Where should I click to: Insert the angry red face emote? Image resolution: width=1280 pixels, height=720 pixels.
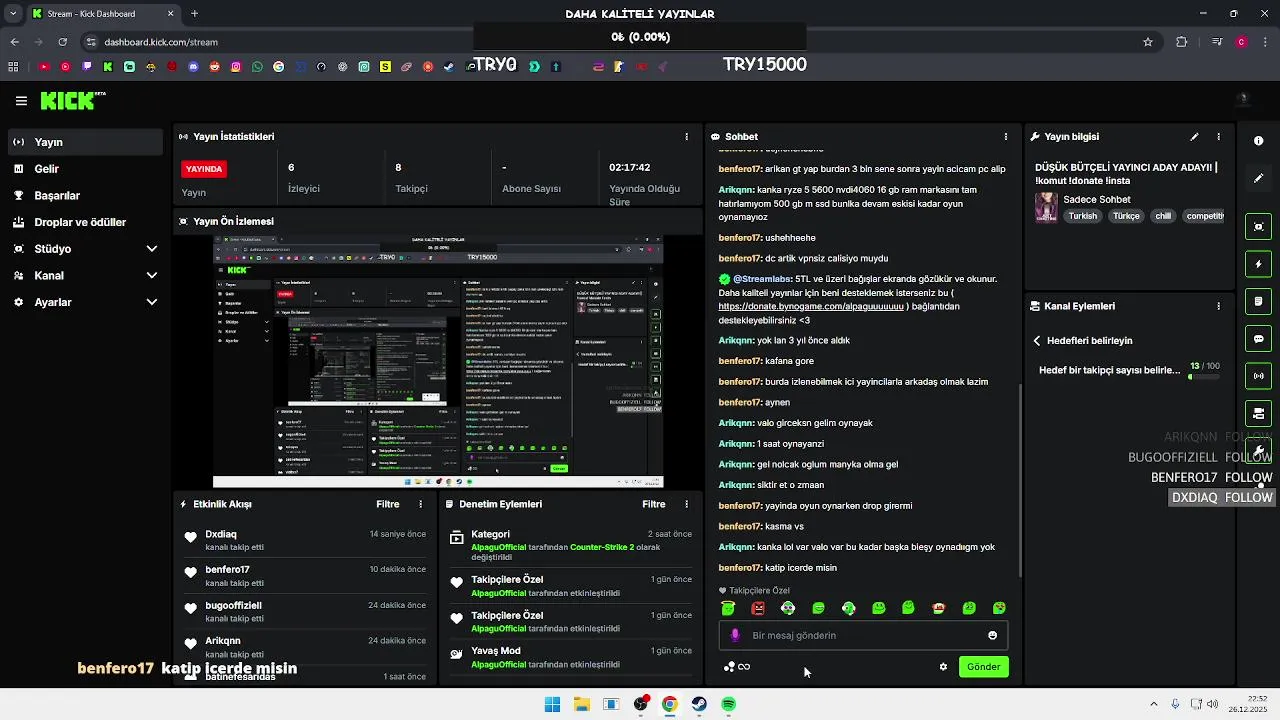[758, 608]
